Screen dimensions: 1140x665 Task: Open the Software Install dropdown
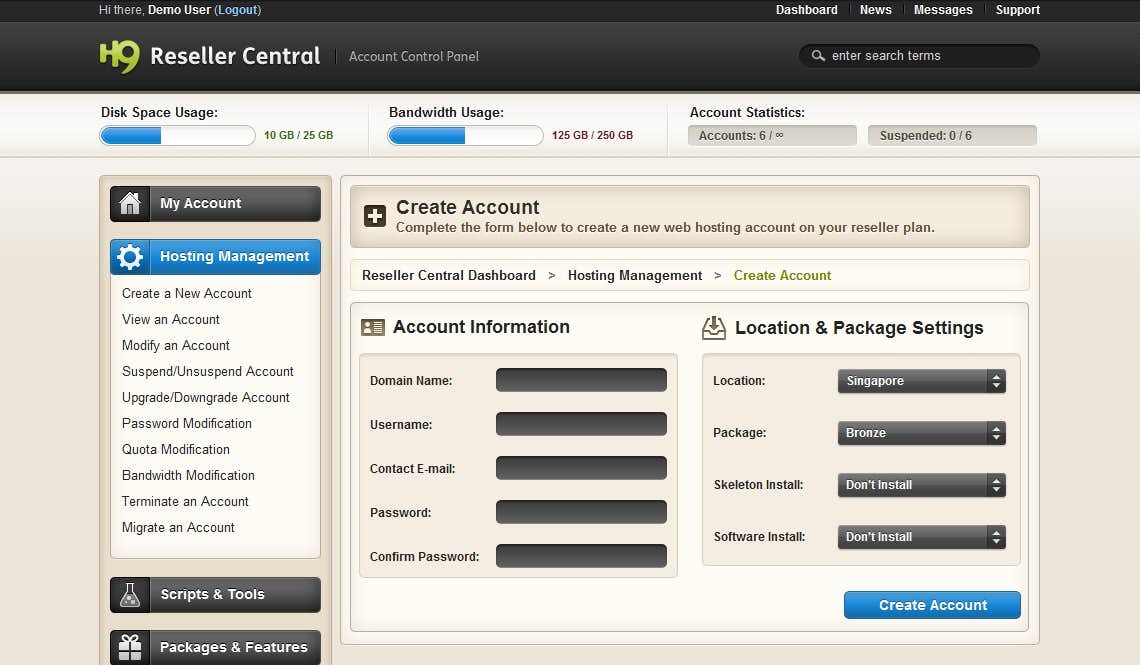[x=921, y=537]
